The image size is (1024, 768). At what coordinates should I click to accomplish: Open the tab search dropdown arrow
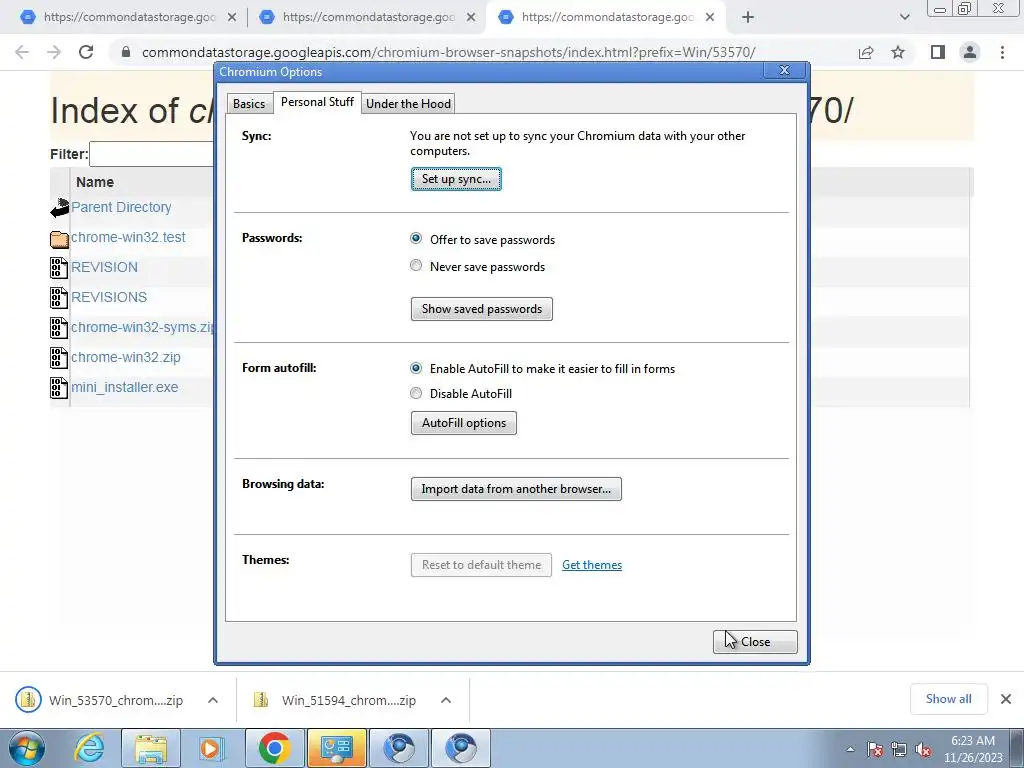point(904,18)
